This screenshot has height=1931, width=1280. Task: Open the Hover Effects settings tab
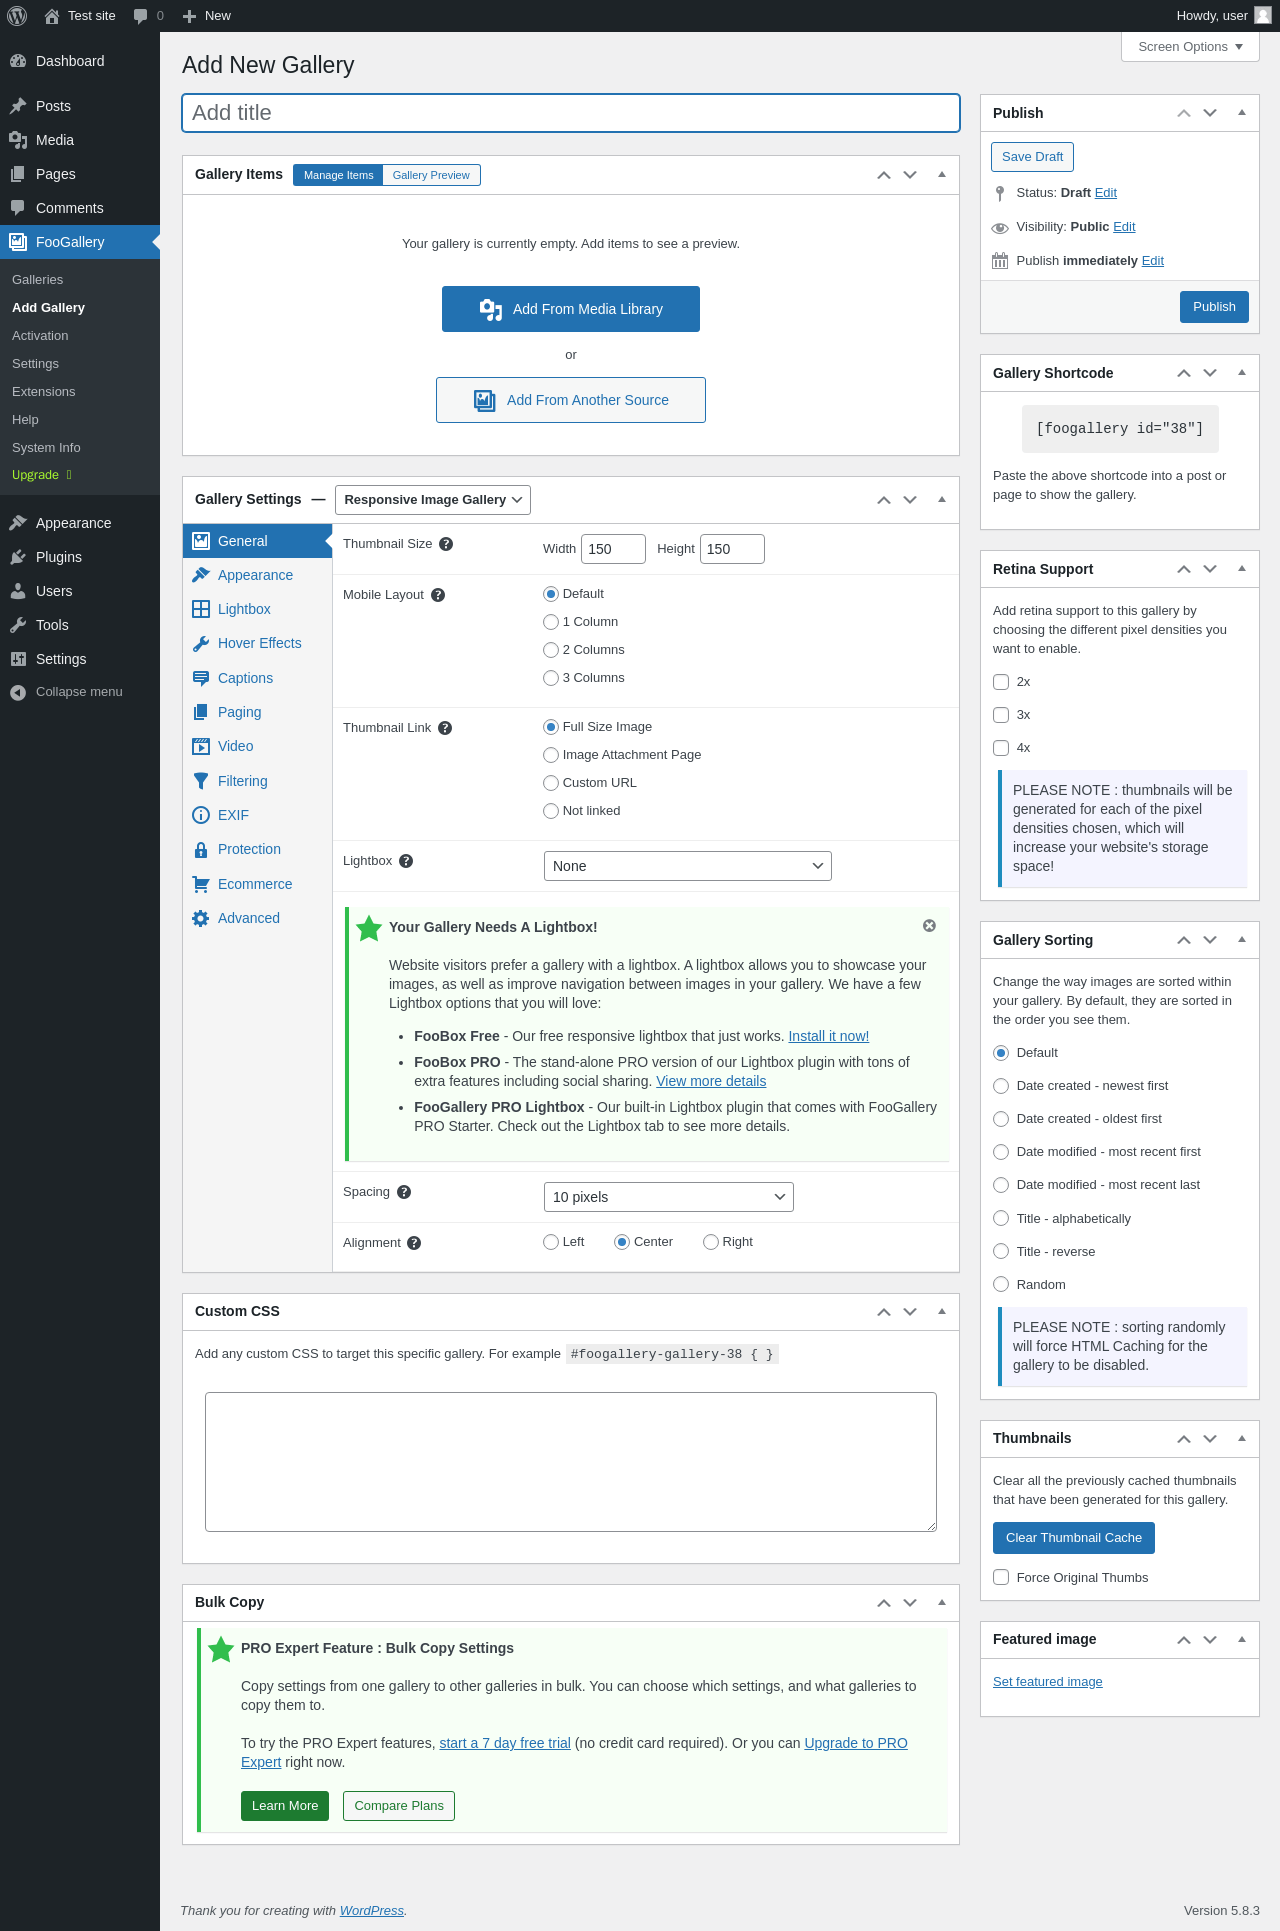point(258,643)
